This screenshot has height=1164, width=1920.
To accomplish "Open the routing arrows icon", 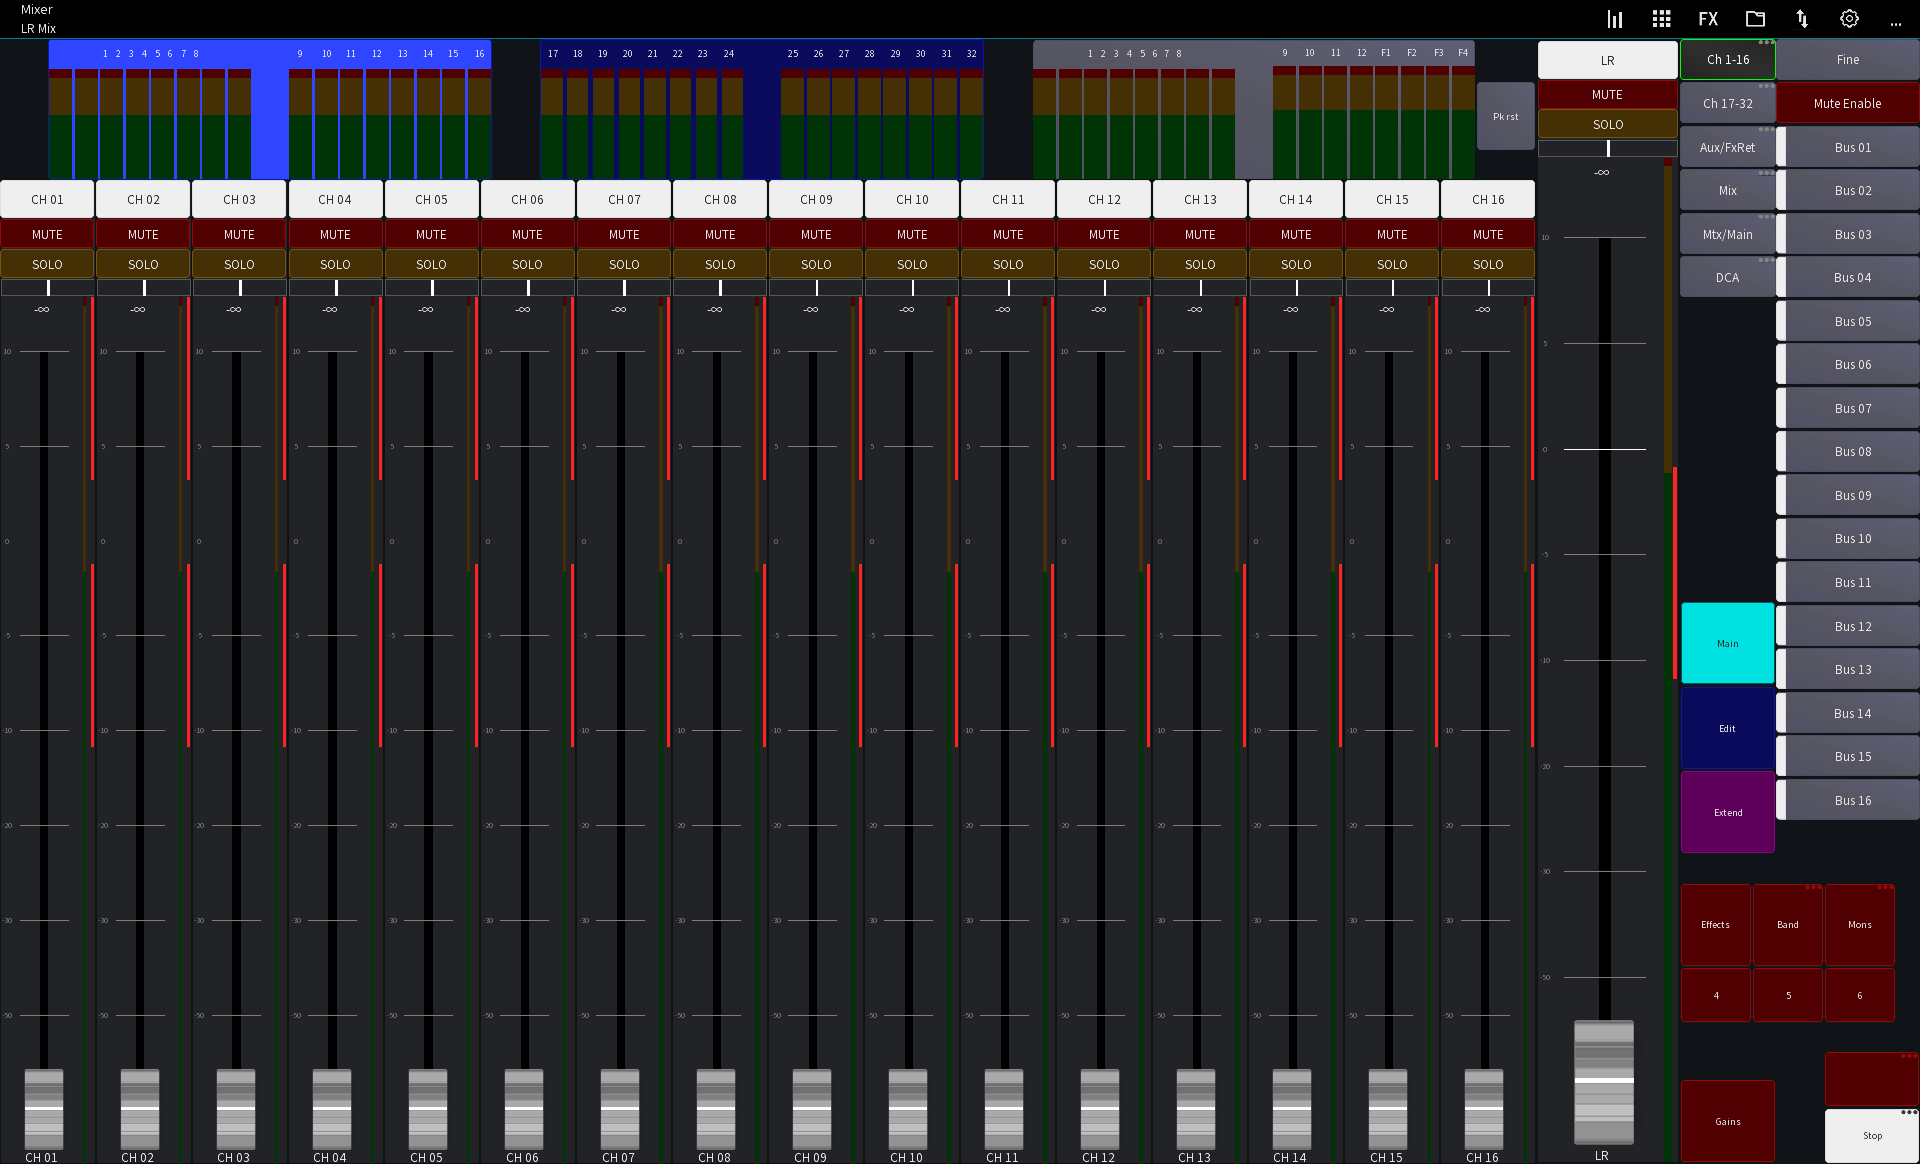I will (x=1801, y=18).
